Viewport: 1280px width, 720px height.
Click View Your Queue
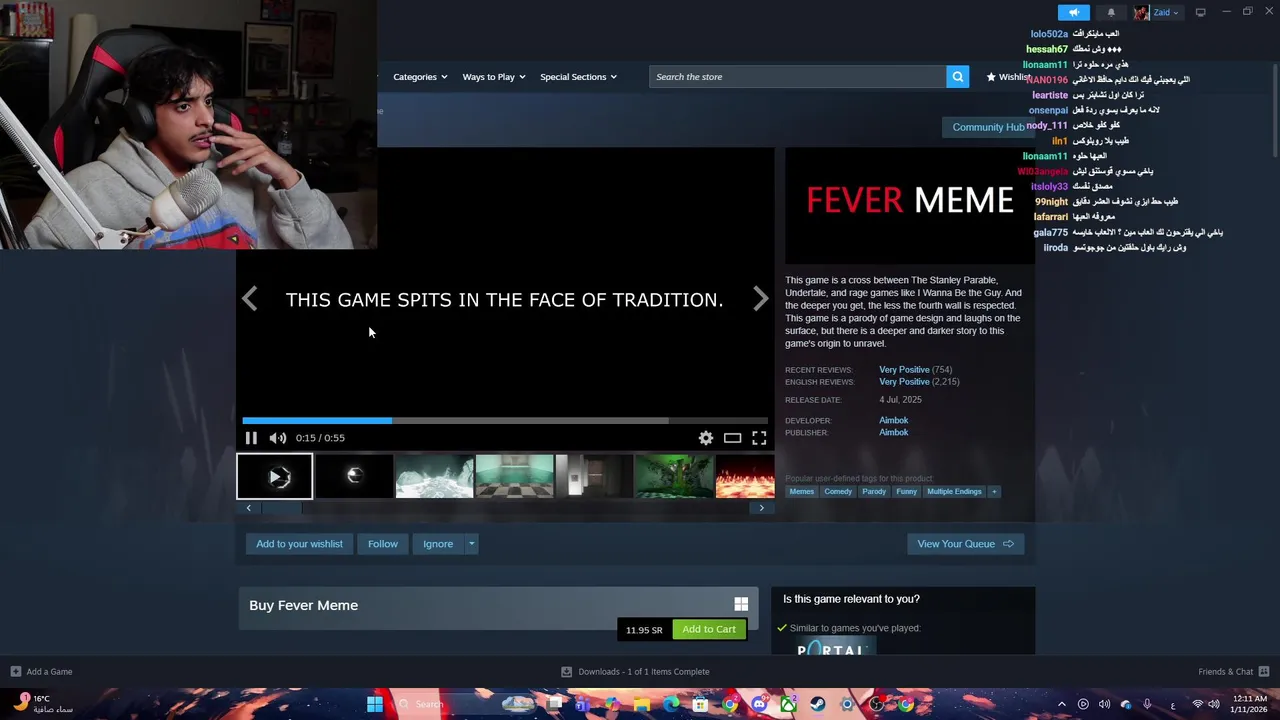[x=965, y=544]
